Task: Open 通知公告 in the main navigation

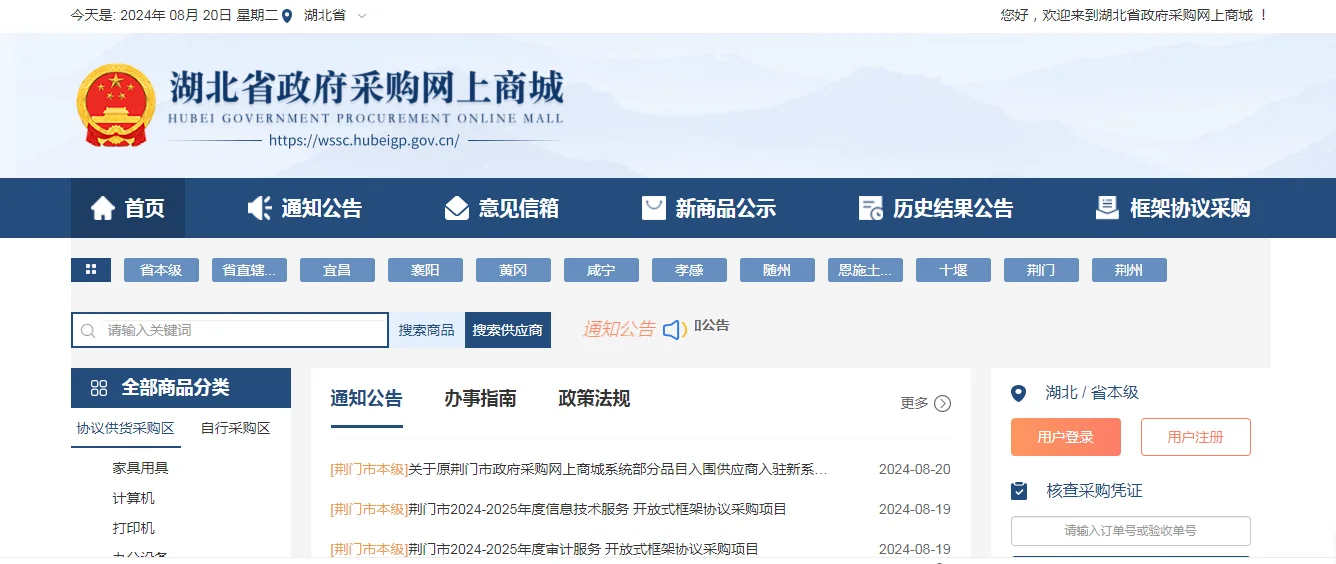Action: click(305, 208)
